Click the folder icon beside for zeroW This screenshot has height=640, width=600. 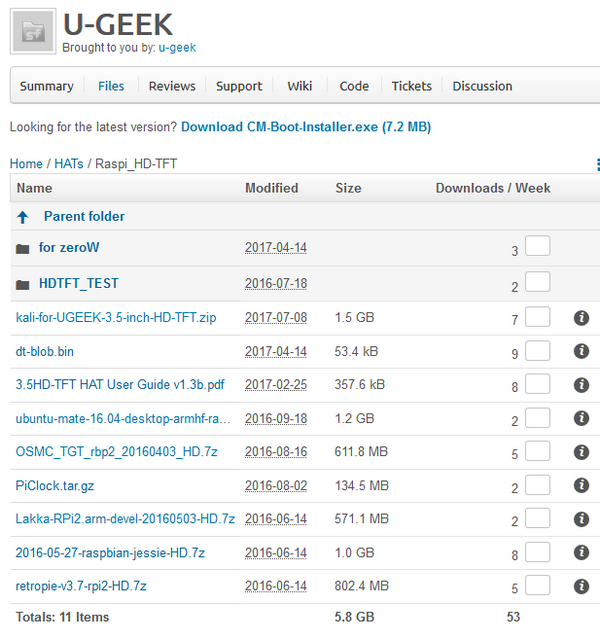click(22, 249)
